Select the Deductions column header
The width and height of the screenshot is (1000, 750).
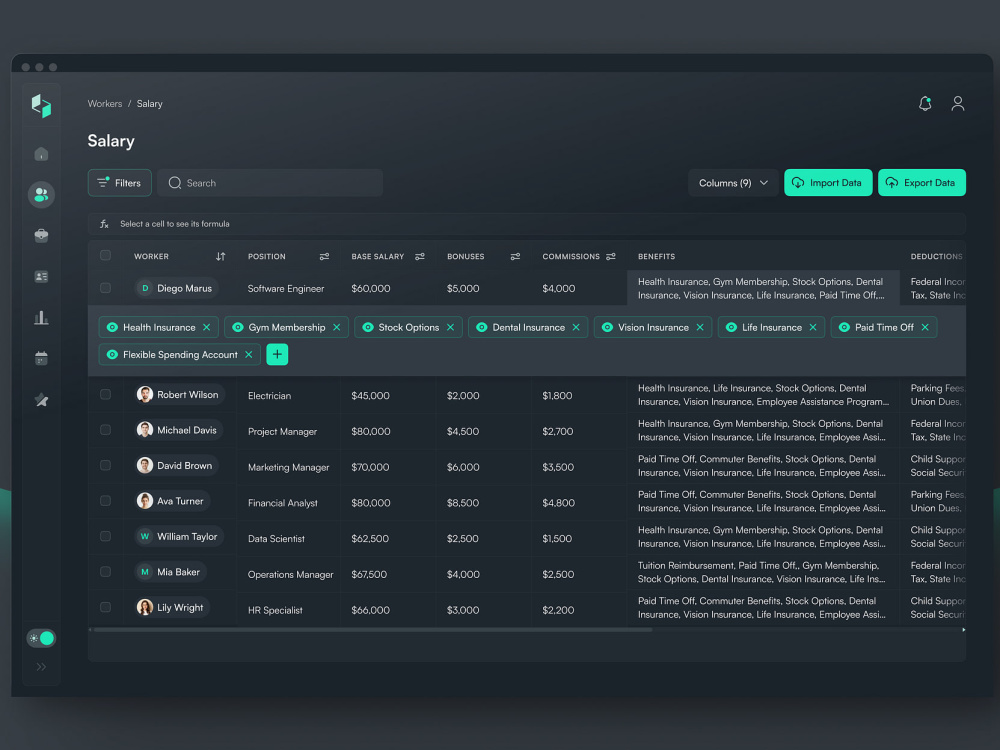[x=936, y=256]
